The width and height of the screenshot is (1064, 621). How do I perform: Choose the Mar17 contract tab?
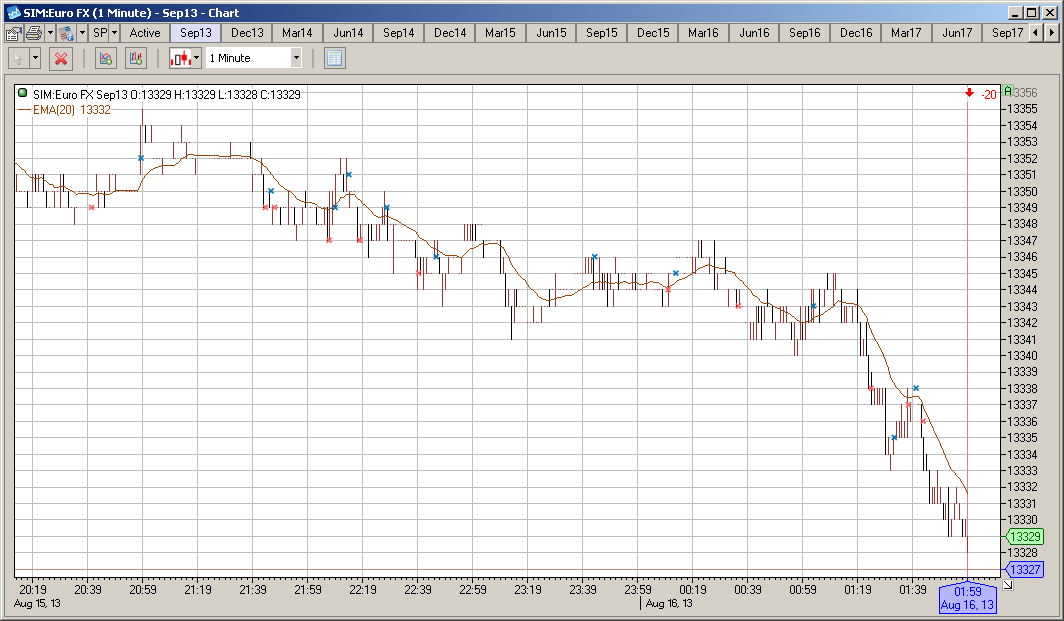pyautogui.click(x=906, y=33)
